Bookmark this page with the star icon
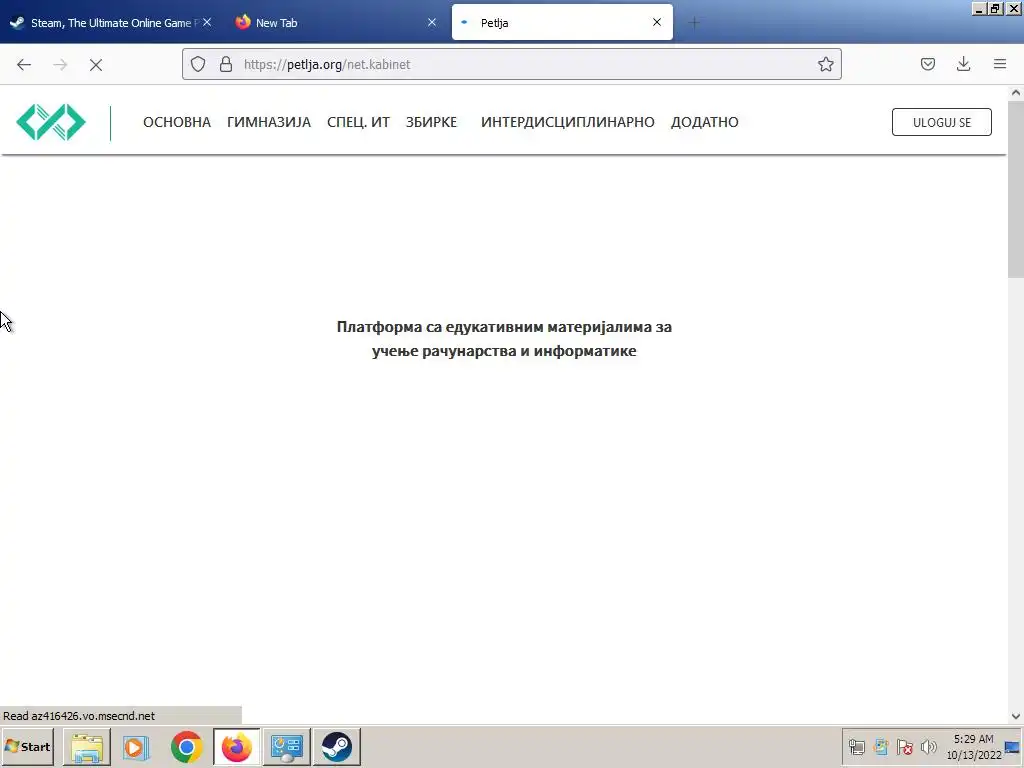 [x=825, y=64]
